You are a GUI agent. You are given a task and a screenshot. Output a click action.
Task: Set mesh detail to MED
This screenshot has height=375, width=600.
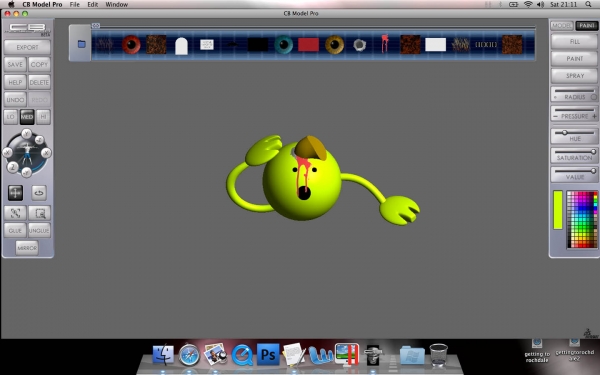click(x=27, y=117)
